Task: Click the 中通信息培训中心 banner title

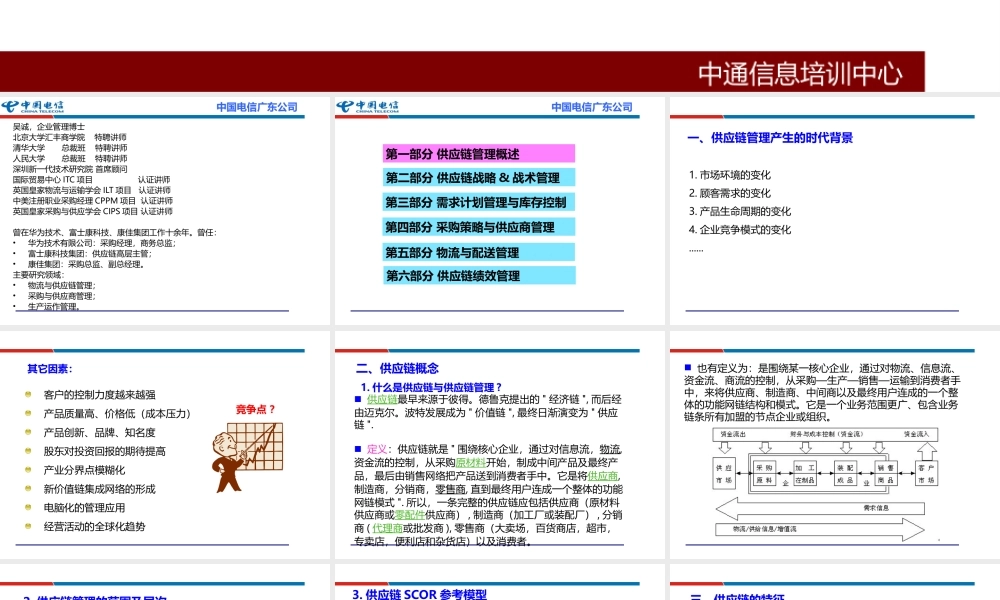Action: (800, 74)
